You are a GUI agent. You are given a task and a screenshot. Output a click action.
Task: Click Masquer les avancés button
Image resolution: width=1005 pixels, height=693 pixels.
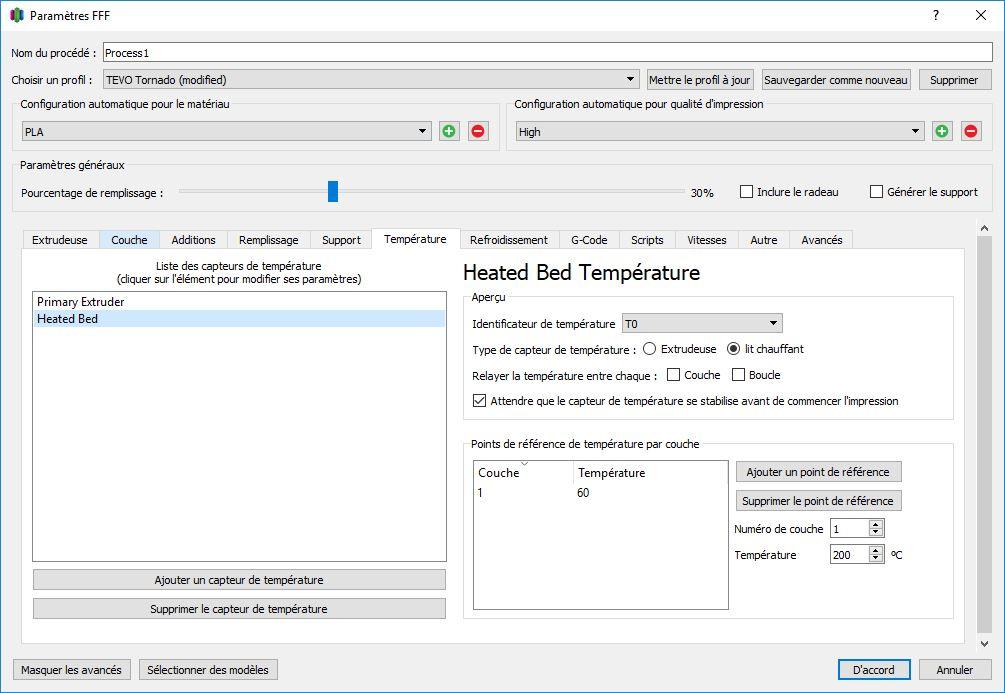[x=71, y=669]
